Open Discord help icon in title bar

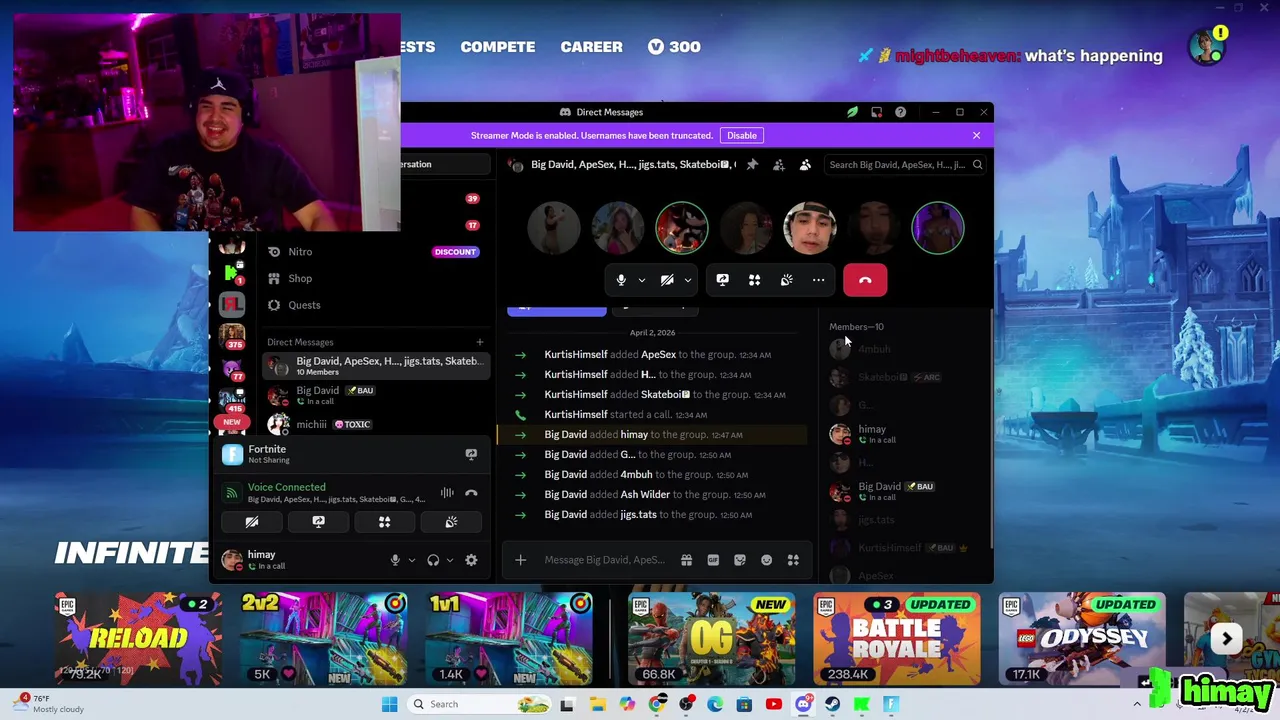click(x=900, y=112)
